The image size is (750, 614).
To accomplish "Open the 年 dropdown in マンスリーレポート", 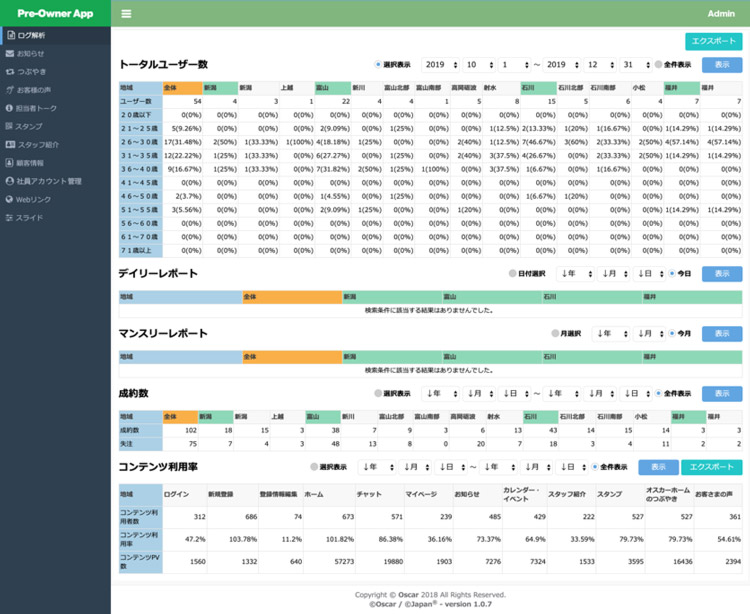I will pyautogui.click(x=611, y=333).
